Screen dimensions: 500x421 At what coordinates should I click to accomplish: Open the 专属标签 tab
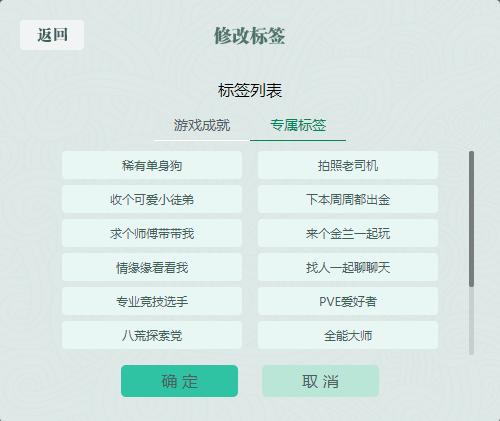298,126
